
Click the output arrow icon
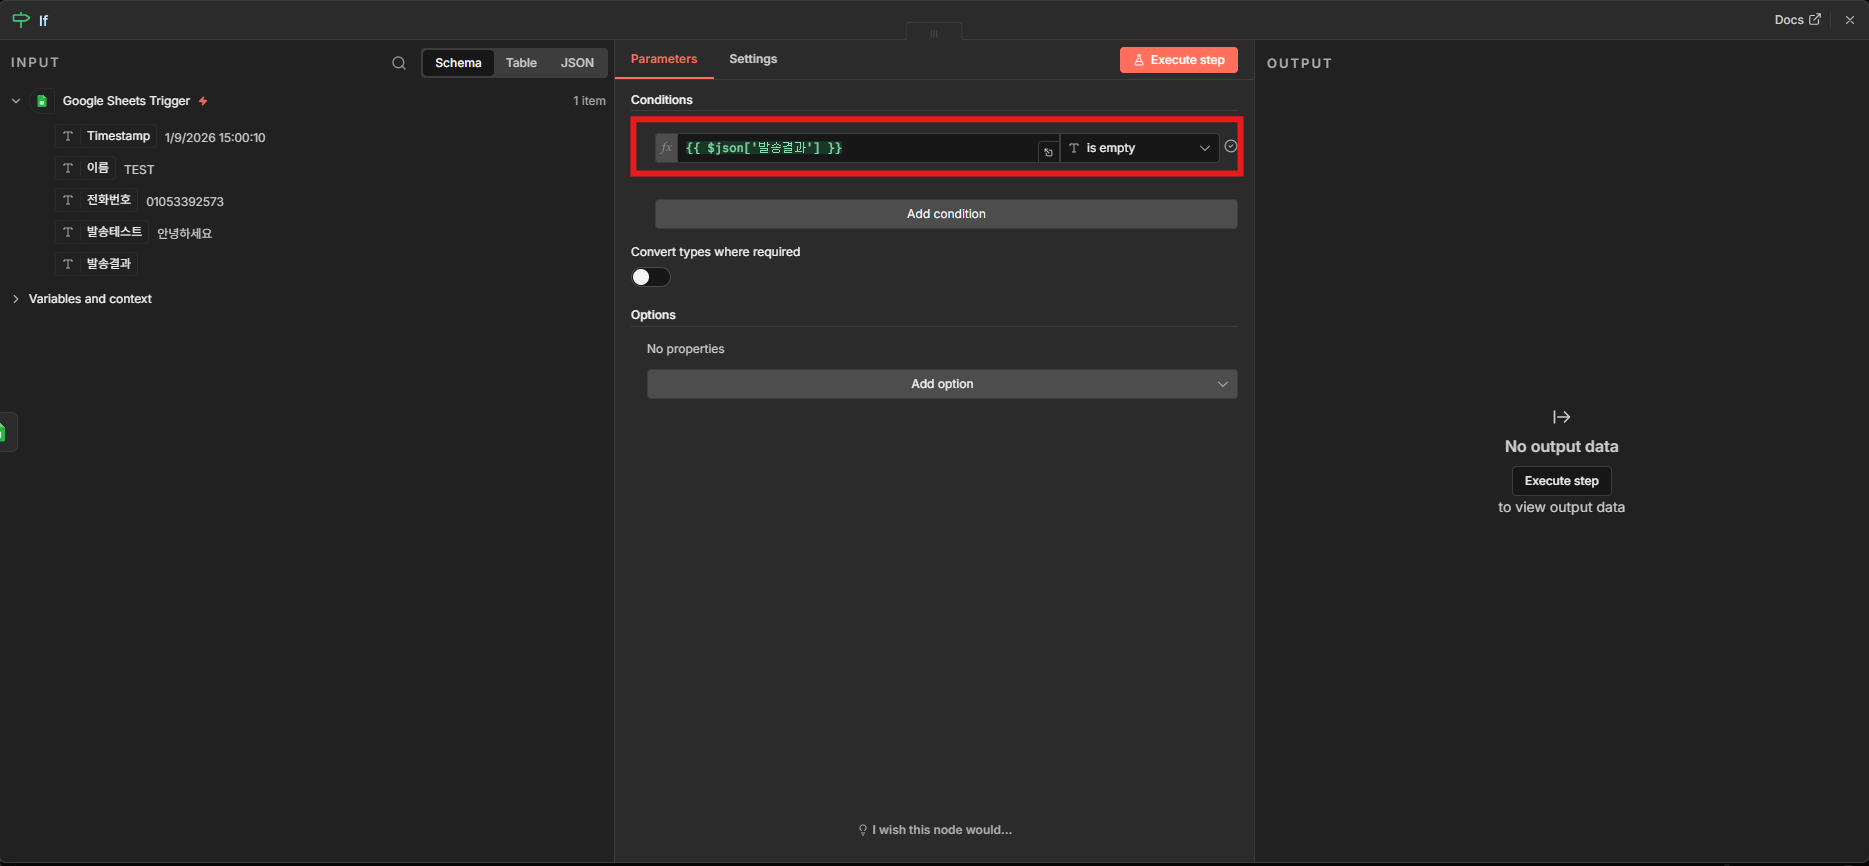1561,417
